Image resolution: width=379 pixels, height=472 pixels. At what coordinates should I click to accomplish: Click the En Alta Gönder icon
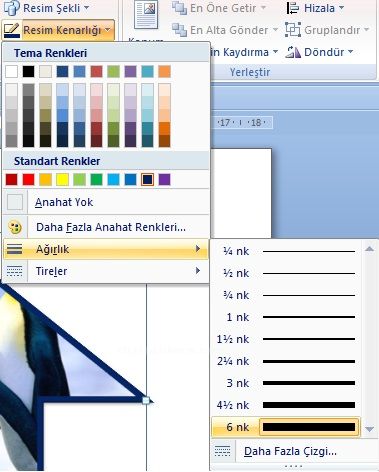pos(179,30)
